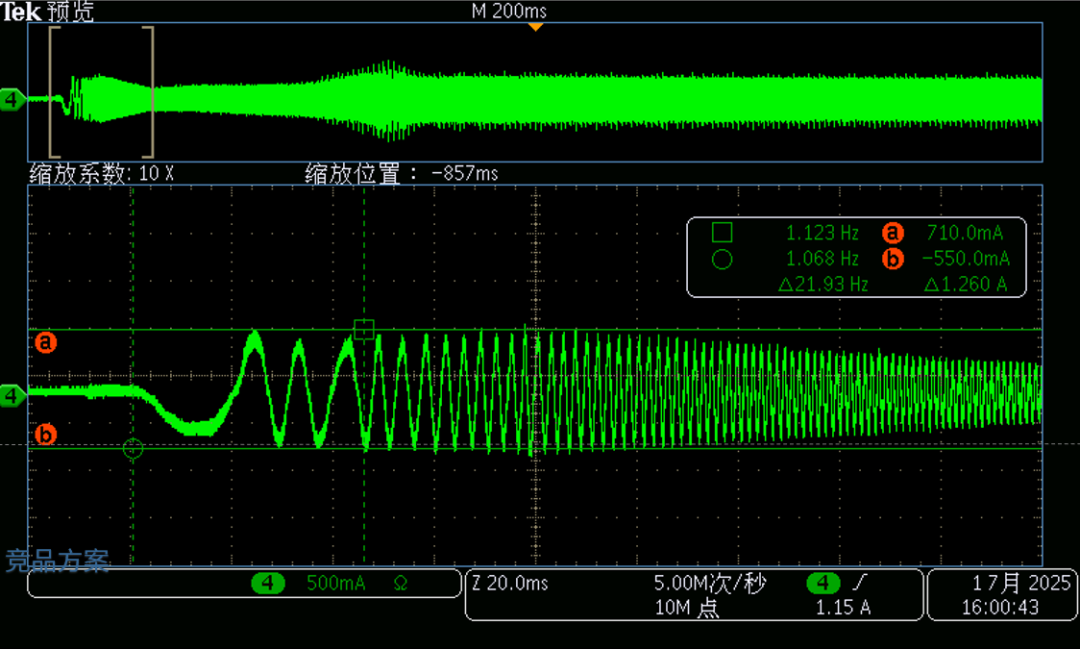Screen dimensions: 1080x649
Task: Click the square cursor icon in readout box
Action: [722, 233]
